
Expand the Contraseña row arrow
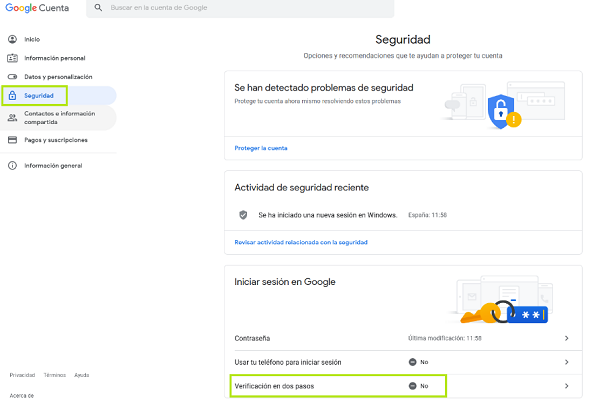pos(566,339)
